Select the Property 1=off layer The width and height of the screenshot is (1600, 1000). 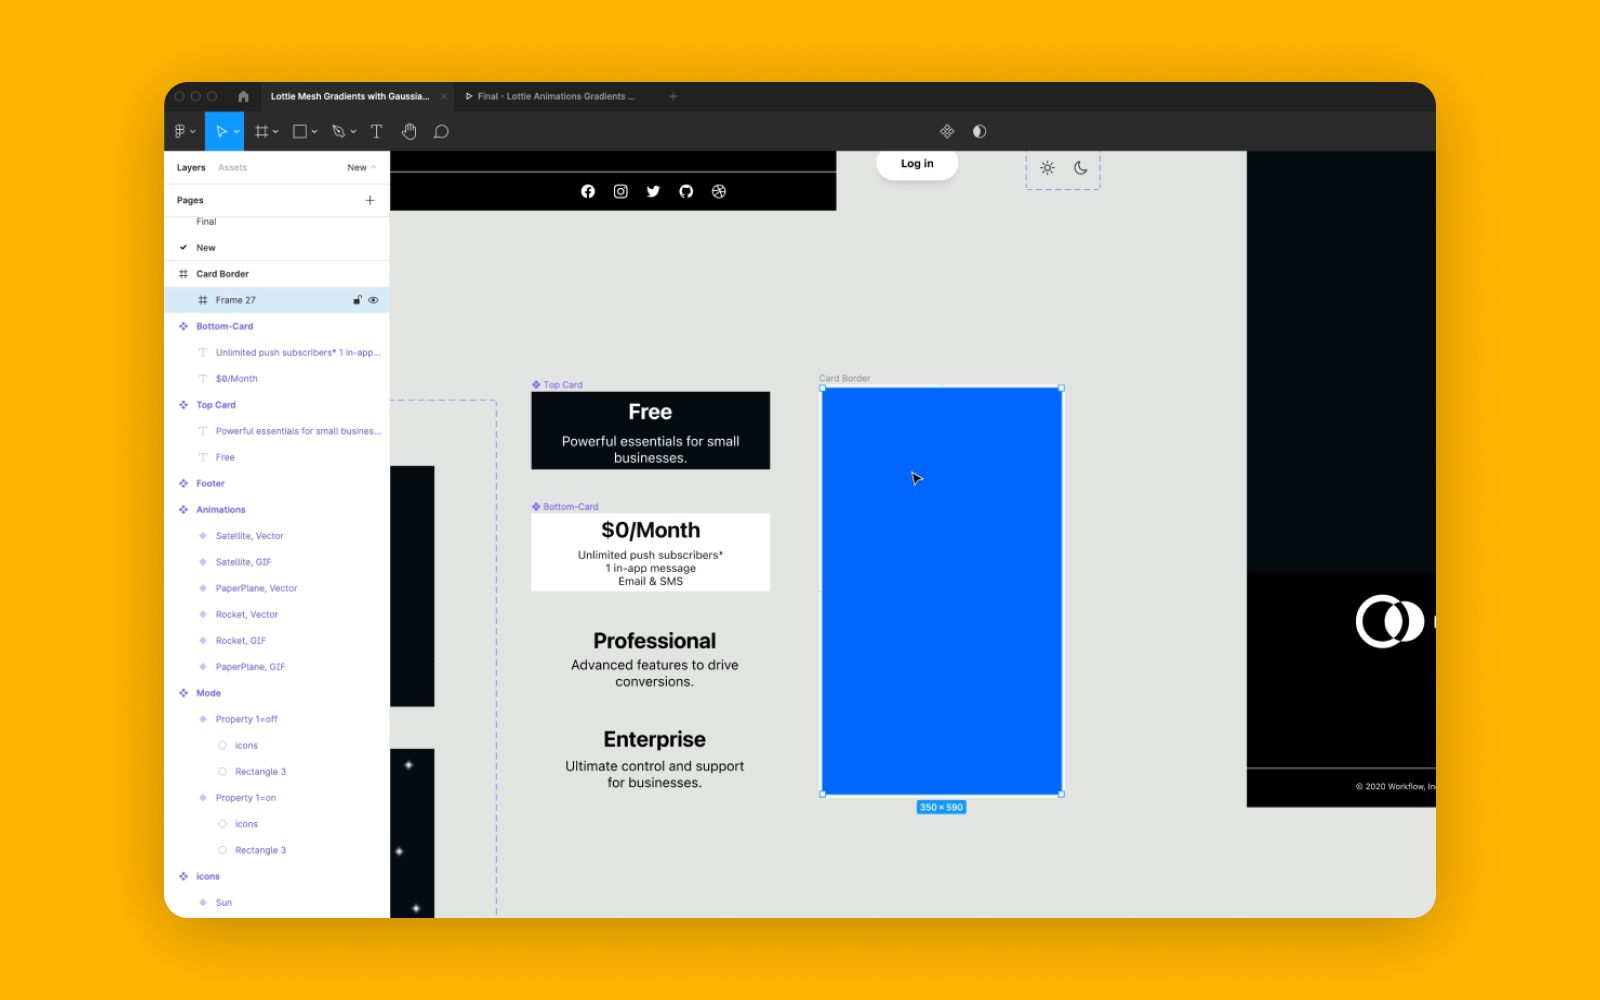click(x=247, y=719)
